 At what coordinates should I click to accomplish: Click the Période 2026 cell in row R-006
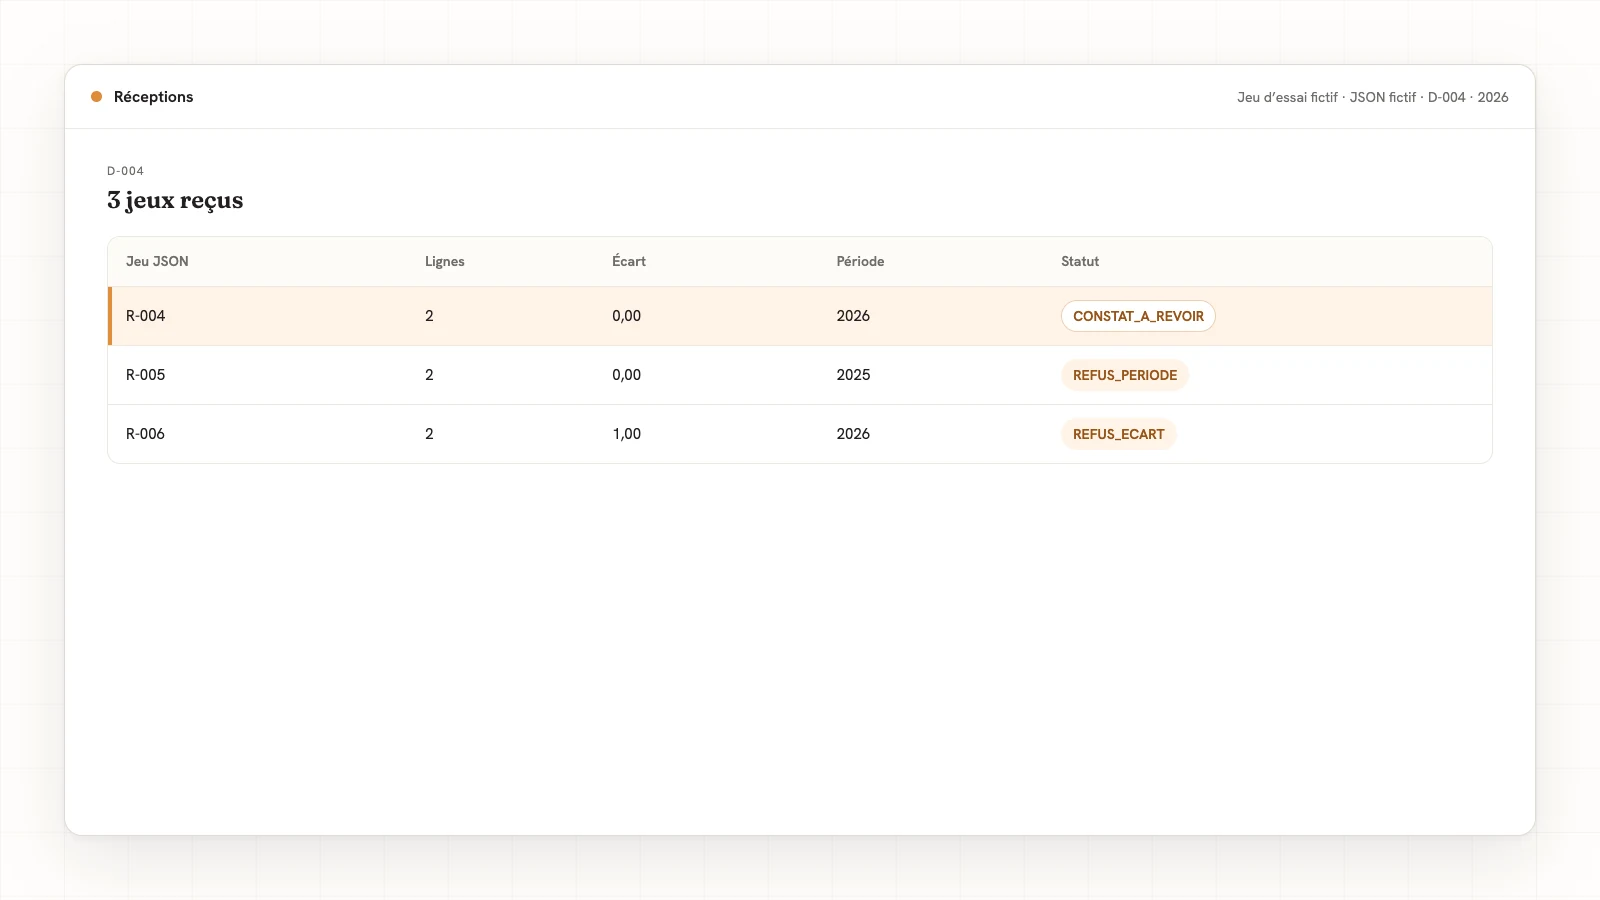point(853,434)
